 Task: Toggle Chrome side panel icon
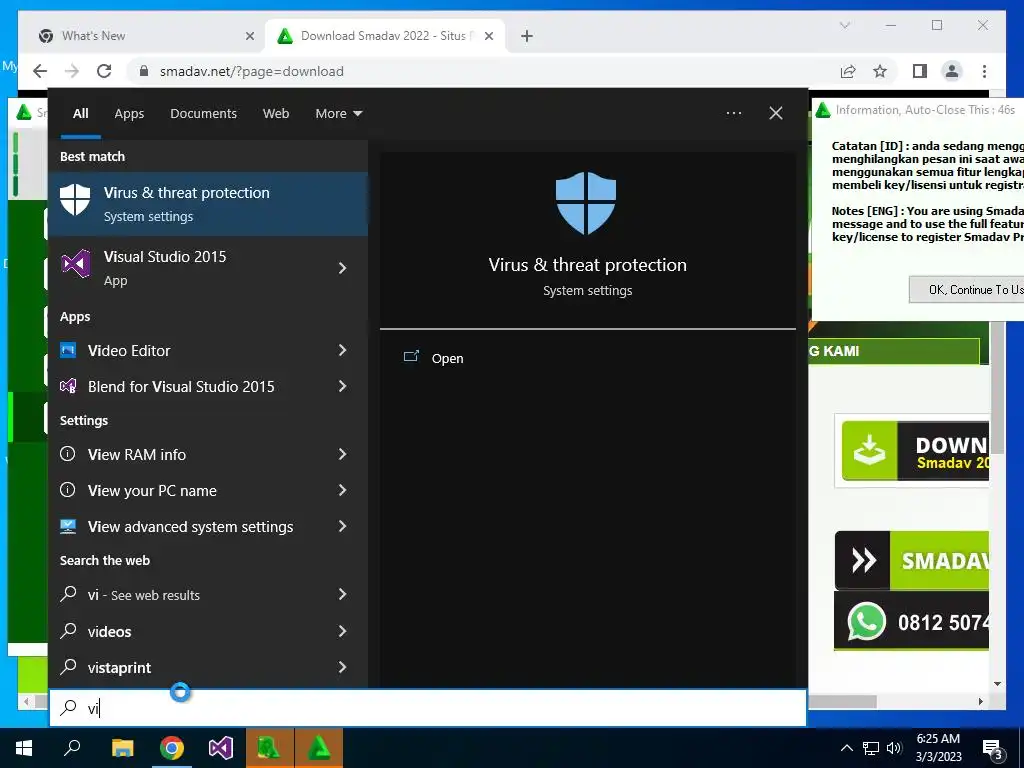point(920,71)
